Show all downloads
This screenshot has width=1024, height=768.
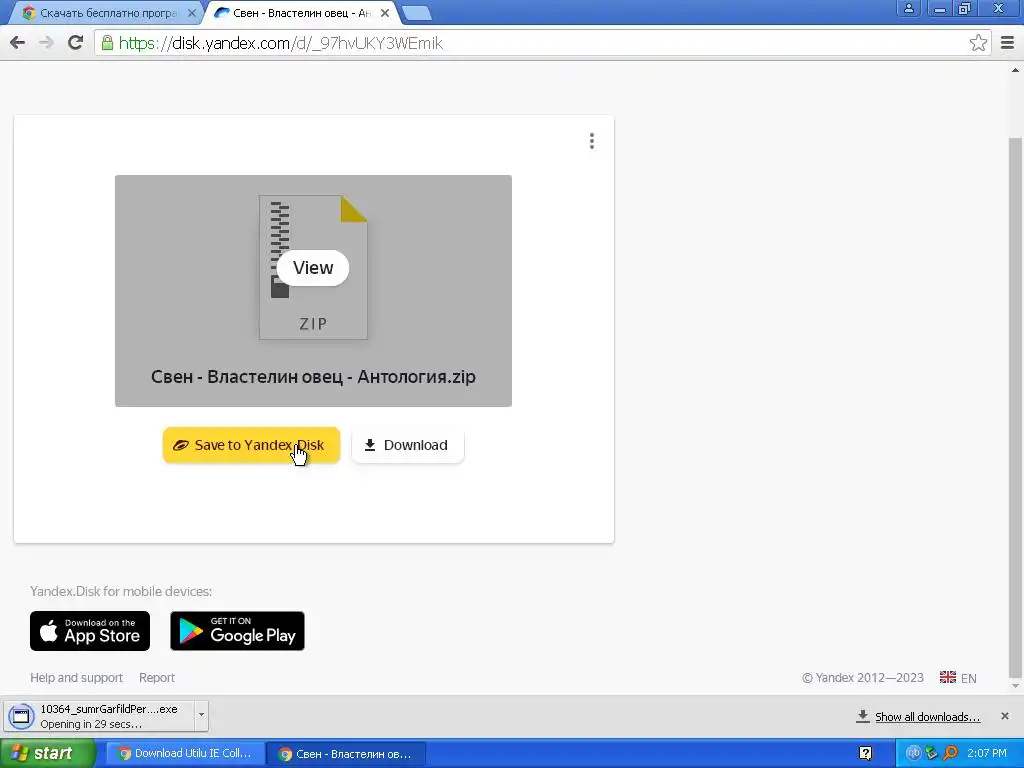918,717
